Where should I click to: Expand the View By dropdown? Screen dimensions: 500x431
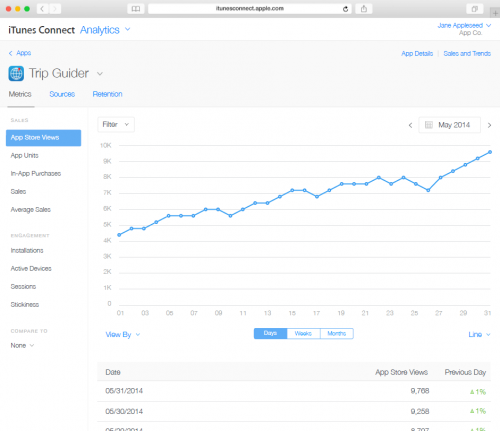coord(122,335)
